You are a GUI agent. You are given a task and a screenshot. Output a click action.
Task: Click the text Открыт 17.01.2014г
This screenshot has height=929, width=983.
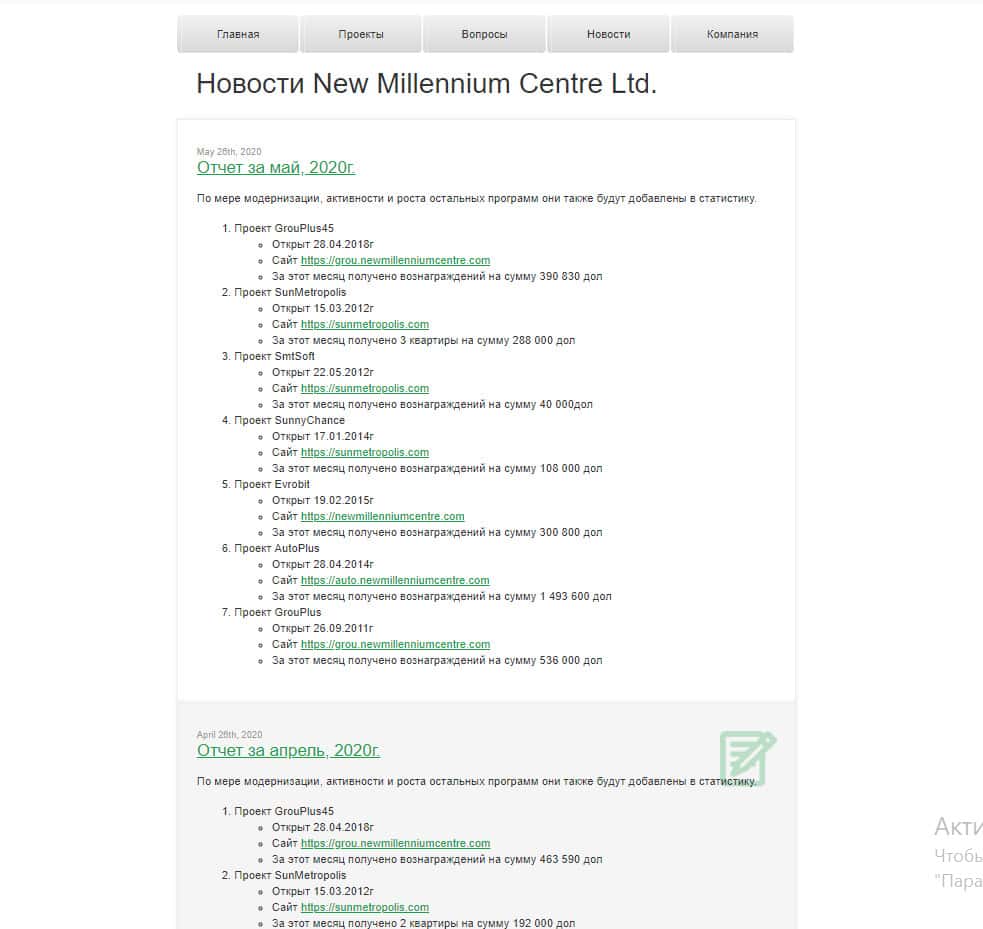click(323, 436)
